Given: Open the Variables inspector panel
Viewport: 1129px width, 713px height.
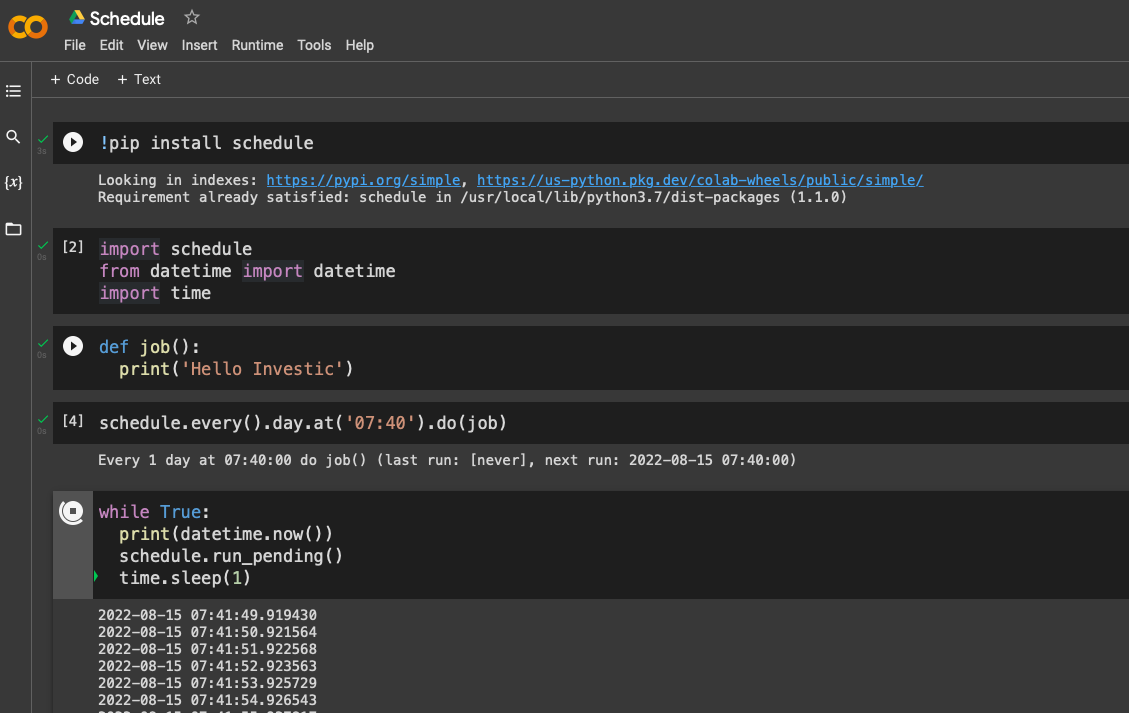Looking at the screenshot, I should coord(13,183).
